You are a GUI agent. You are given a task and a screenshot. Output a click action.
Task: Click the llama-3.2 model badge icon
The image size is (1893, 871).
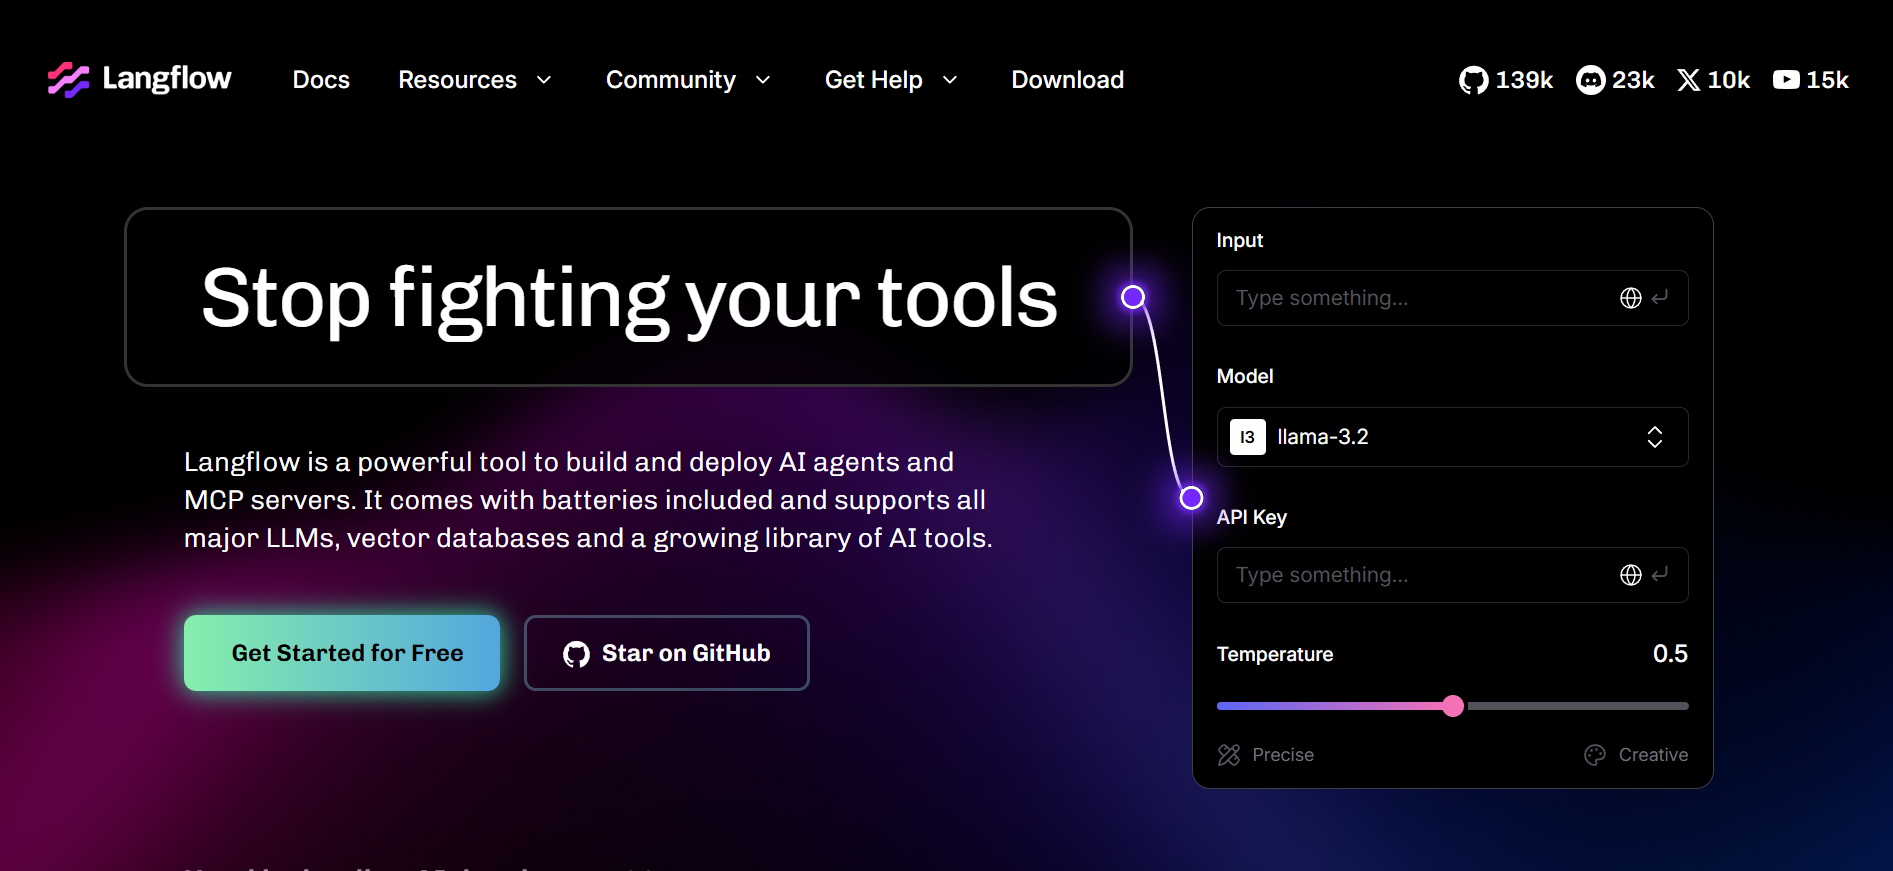pyautogui.click(x=1247, y=437)
